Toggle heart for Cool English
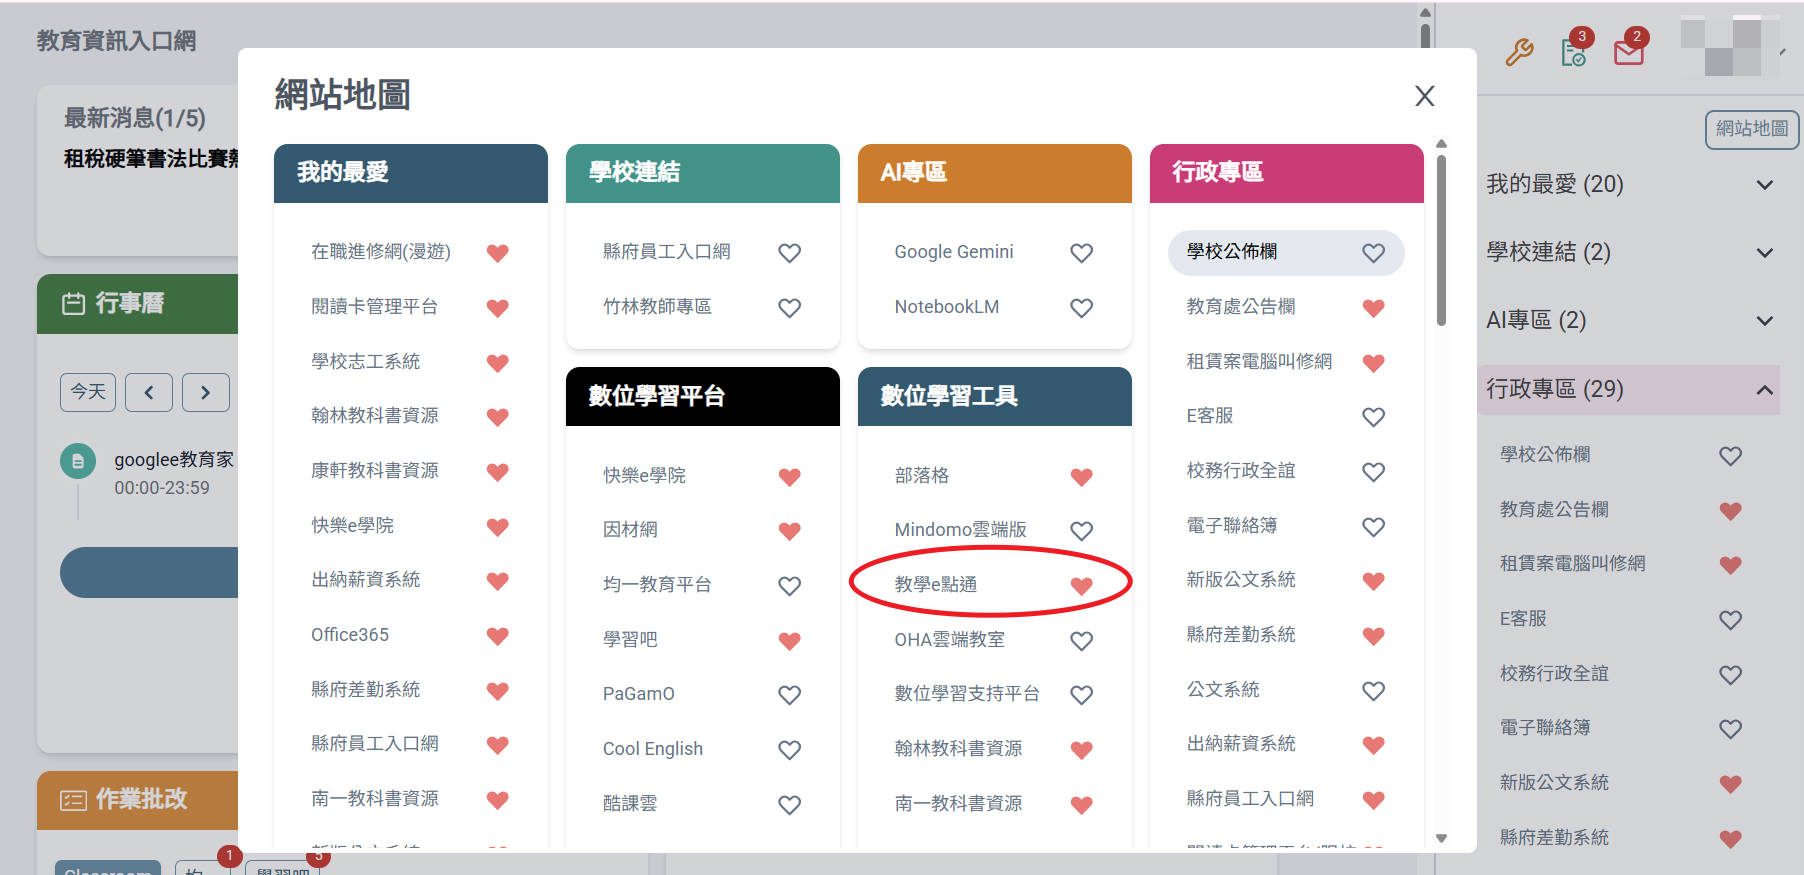Viewport: 1804px width, 875px height. (x=790, y=750)
